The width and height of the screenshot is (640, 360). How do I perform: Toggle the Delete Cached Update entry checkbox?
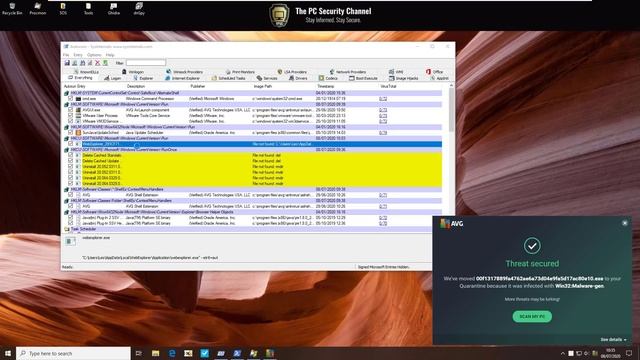[71, 161]
